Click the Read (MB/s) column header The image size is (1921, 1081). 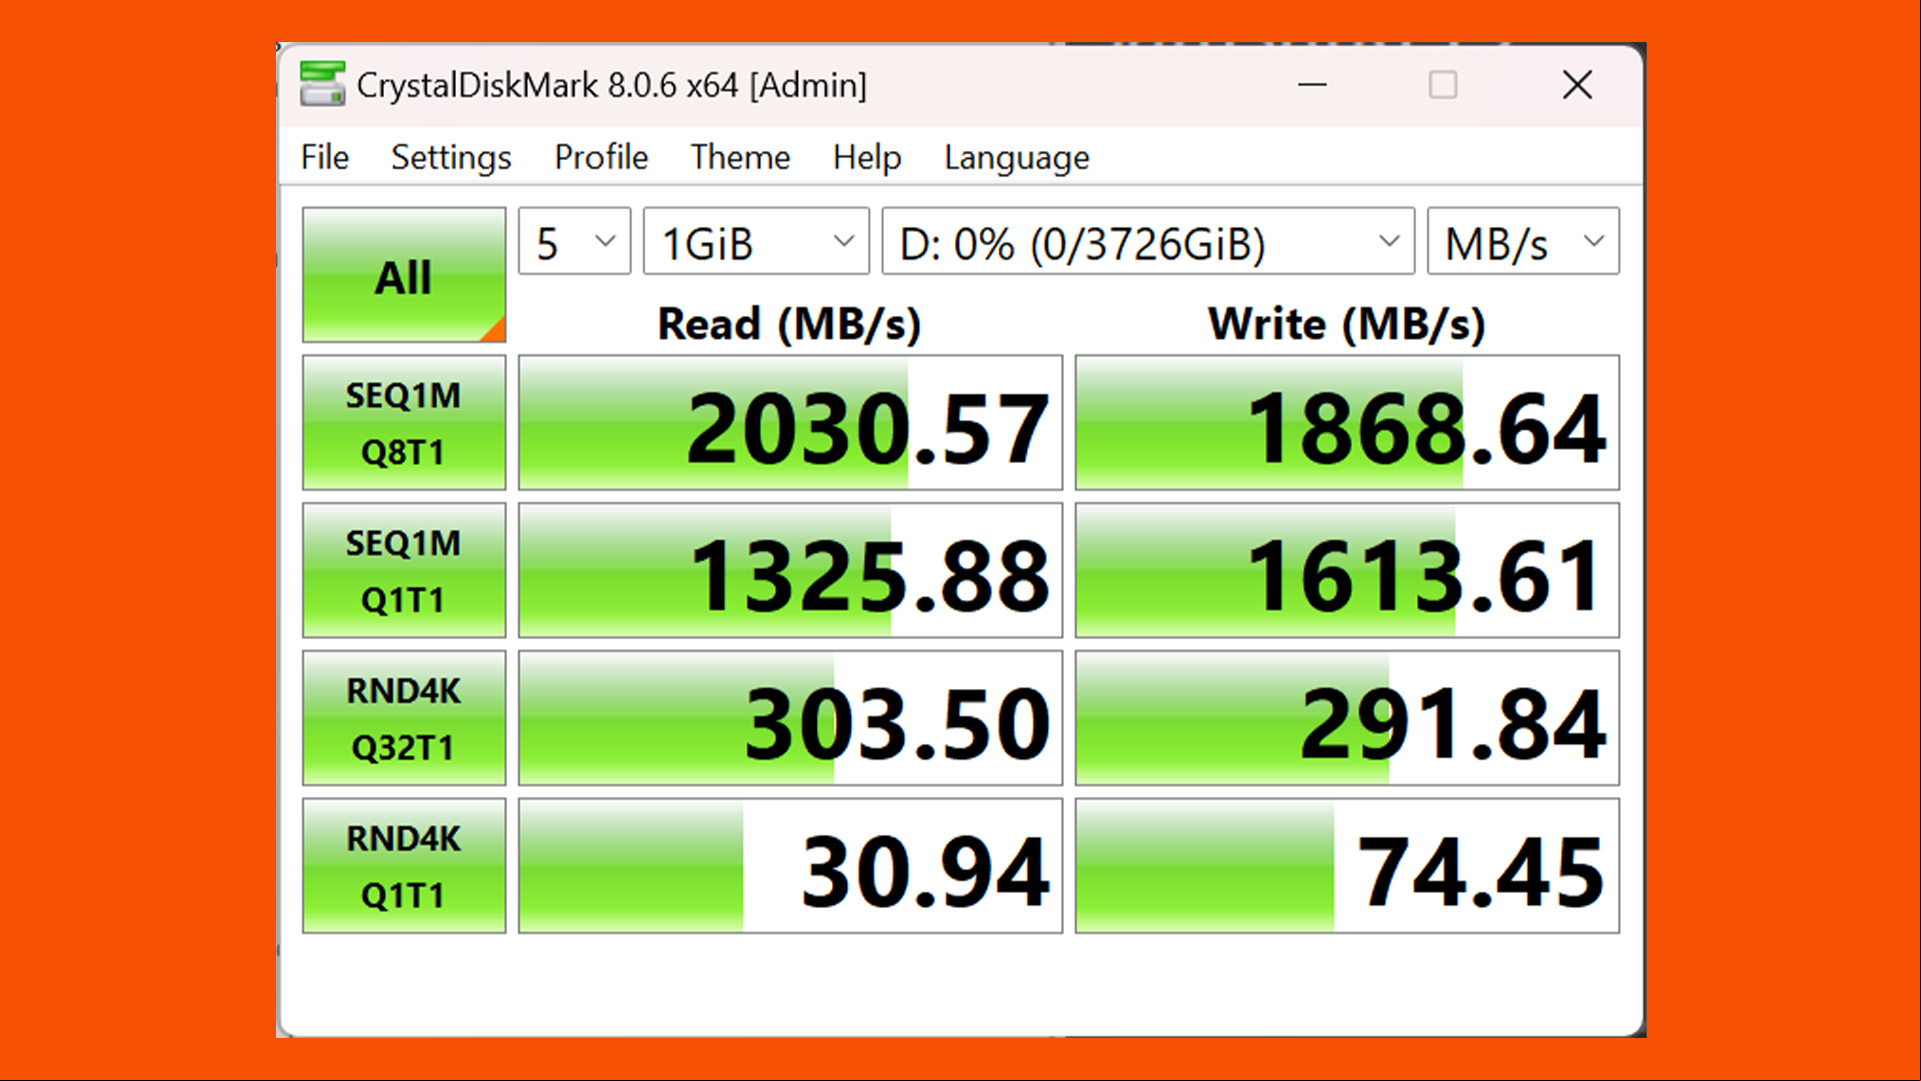(789, 324)
